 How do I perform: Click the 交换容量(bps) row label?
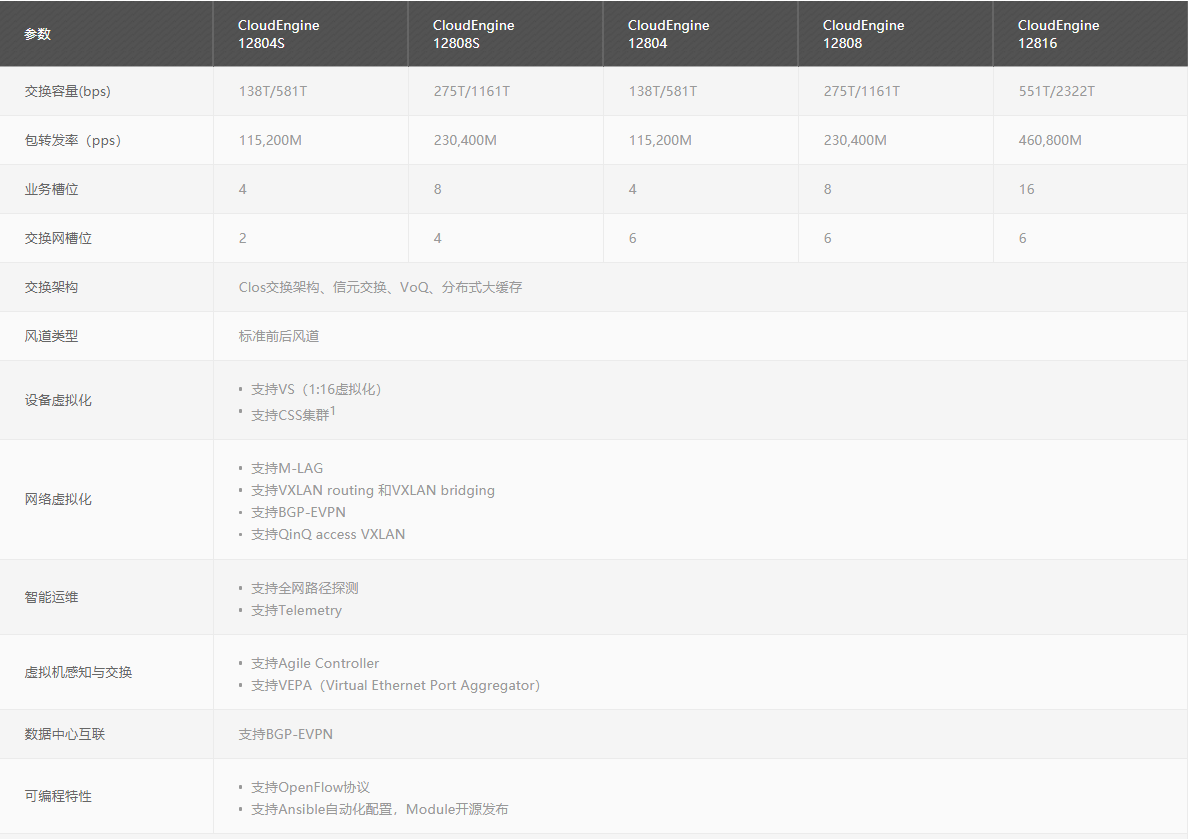pyautogui.click(x=67, y=91)
